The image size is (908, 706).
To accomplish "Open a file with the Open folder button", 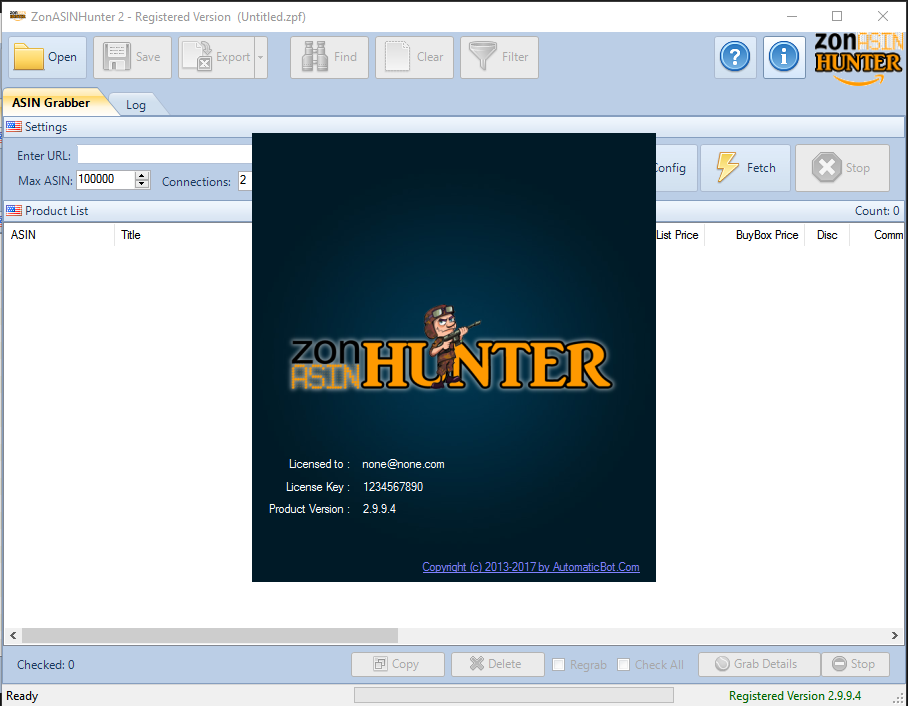I will pos(47,57).
